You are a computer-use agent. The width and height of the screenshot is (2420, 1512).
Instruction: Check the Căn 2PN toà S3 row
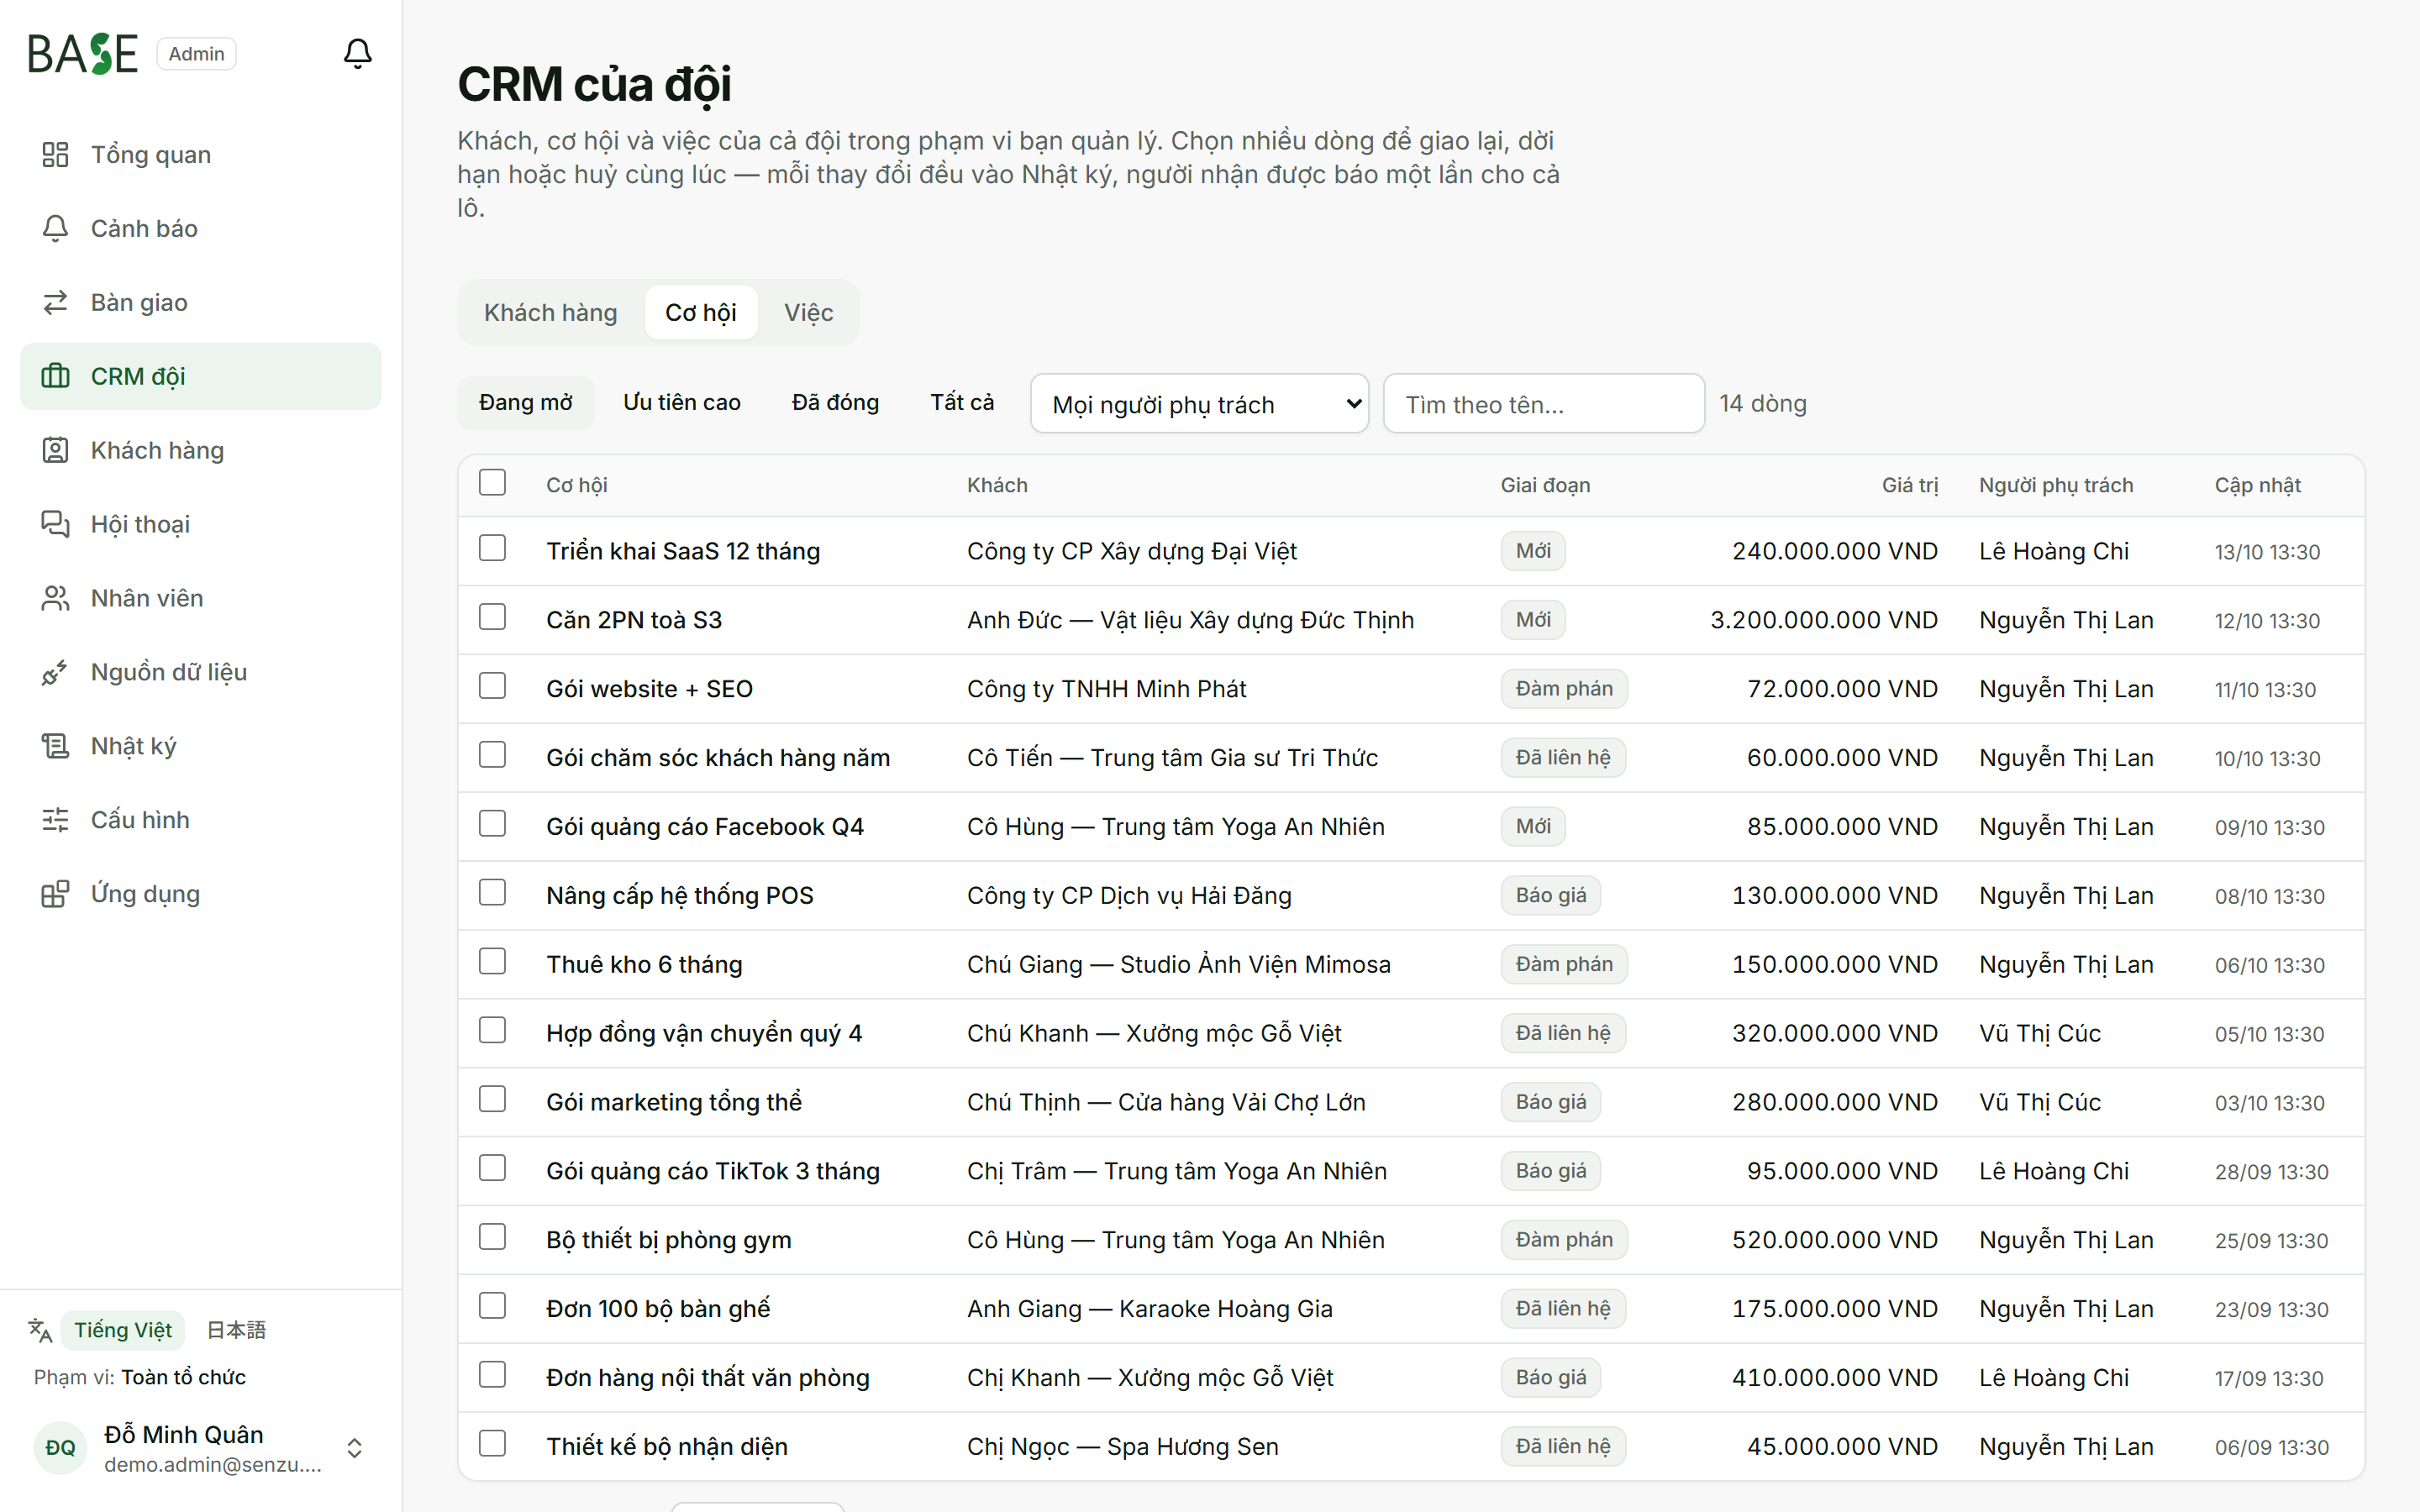492,617
